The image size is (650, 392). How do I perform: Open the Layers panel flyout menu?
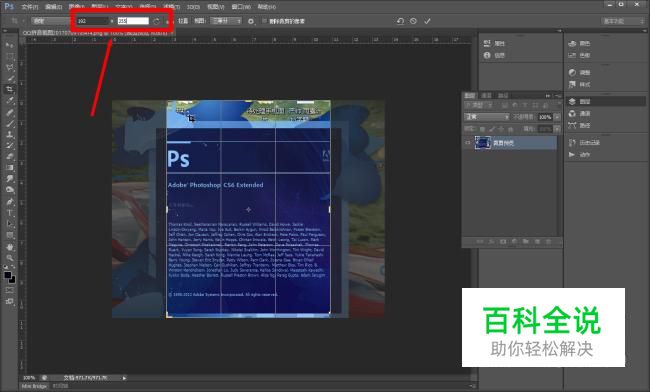[558, 95]
